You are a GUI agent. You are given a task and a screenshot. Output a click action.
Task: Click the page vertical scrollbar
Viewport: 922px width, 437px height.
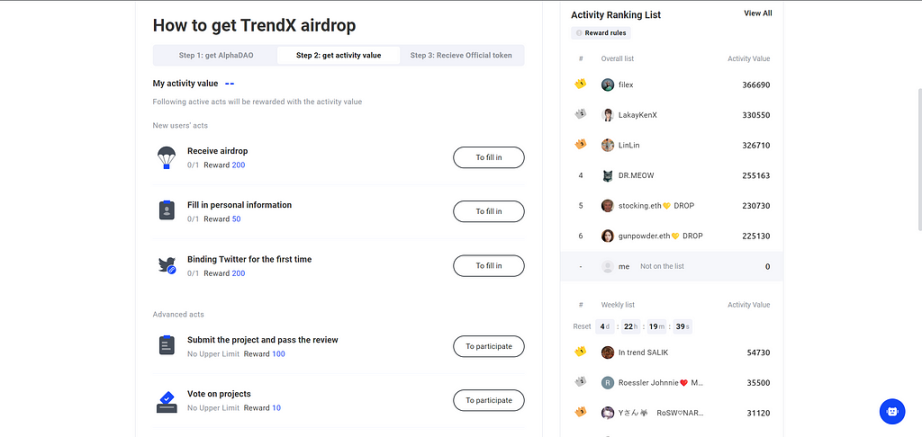tap(918, 159)
